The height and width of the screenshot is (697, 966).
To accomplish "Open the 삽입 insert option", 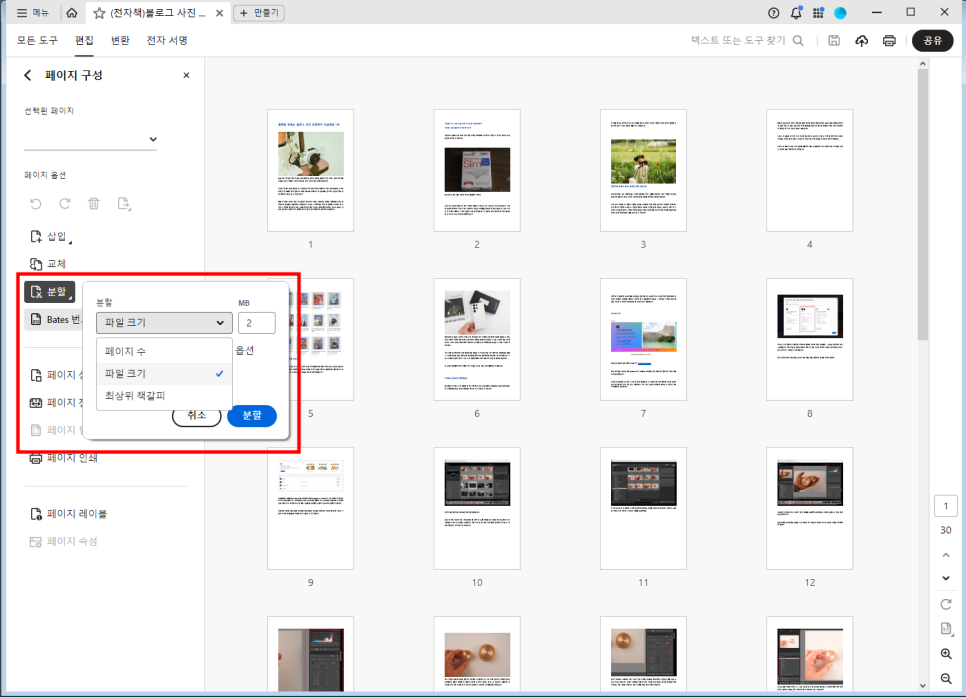I will pyautogui.click(x=50, y=237).
